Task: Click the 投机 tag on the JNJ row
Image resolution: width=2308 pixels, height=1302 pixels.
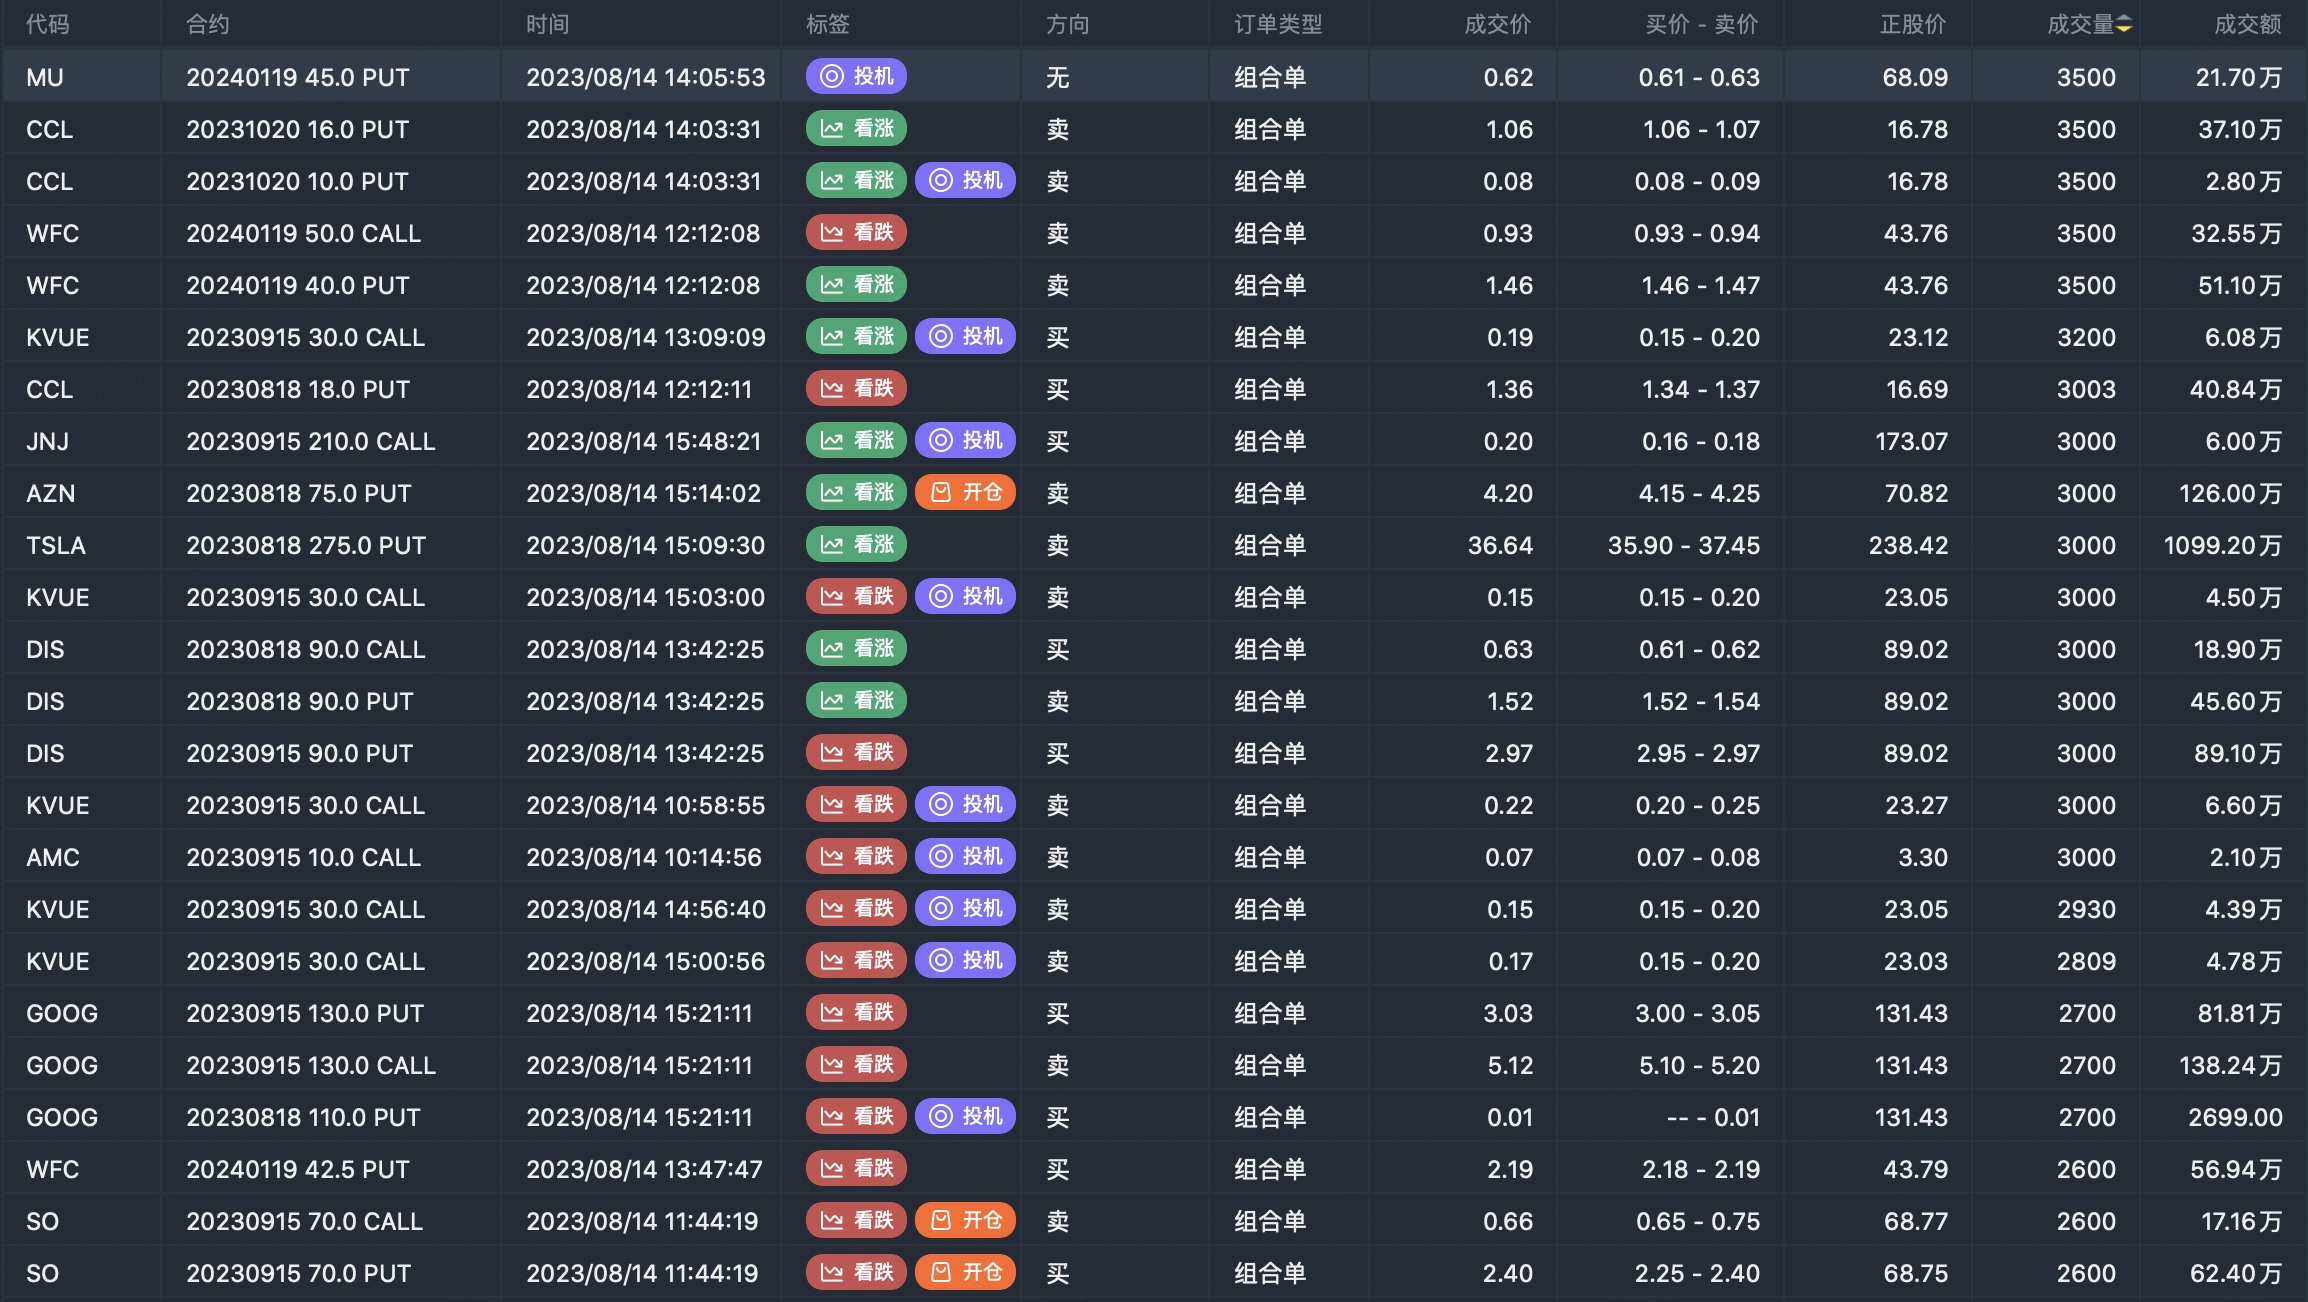Action: [965, 440]
